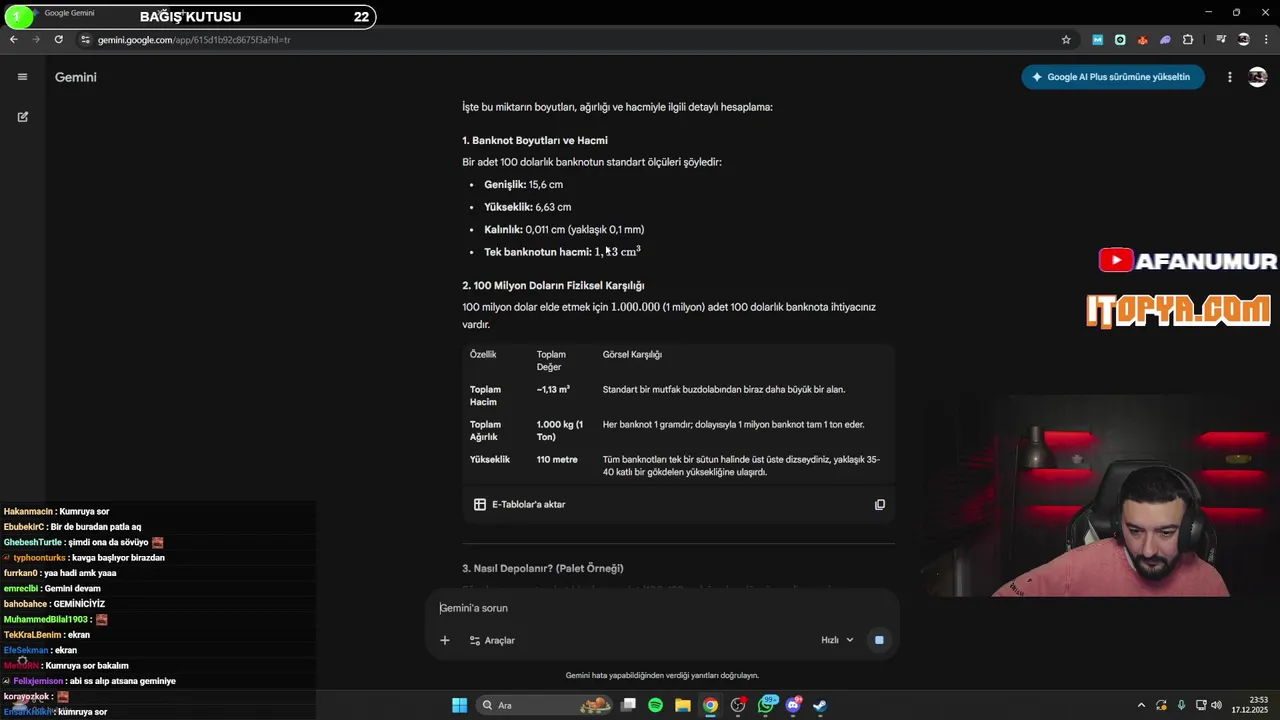This screenshot has width=1280, height=720.
Task: Open the Gemini main menu hamburger
Action: click(22, 77)
